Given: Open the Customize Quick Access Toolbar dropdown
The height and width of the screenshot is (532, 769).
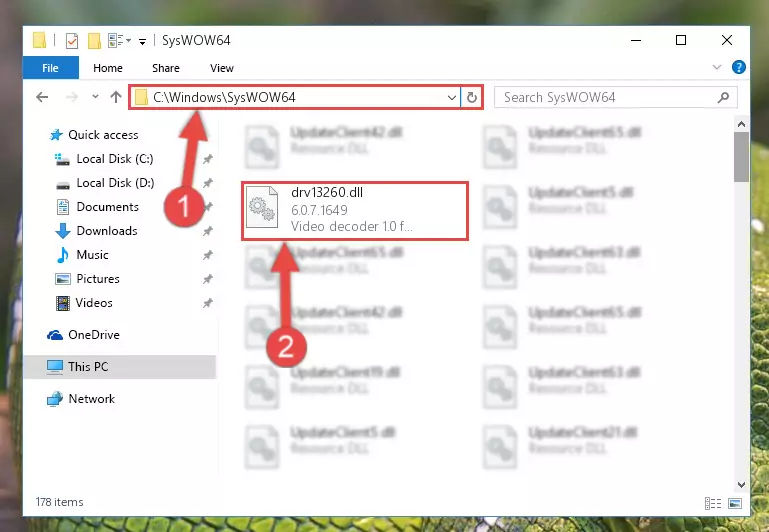Looking at the screenshot, I should tap(142, 42).
